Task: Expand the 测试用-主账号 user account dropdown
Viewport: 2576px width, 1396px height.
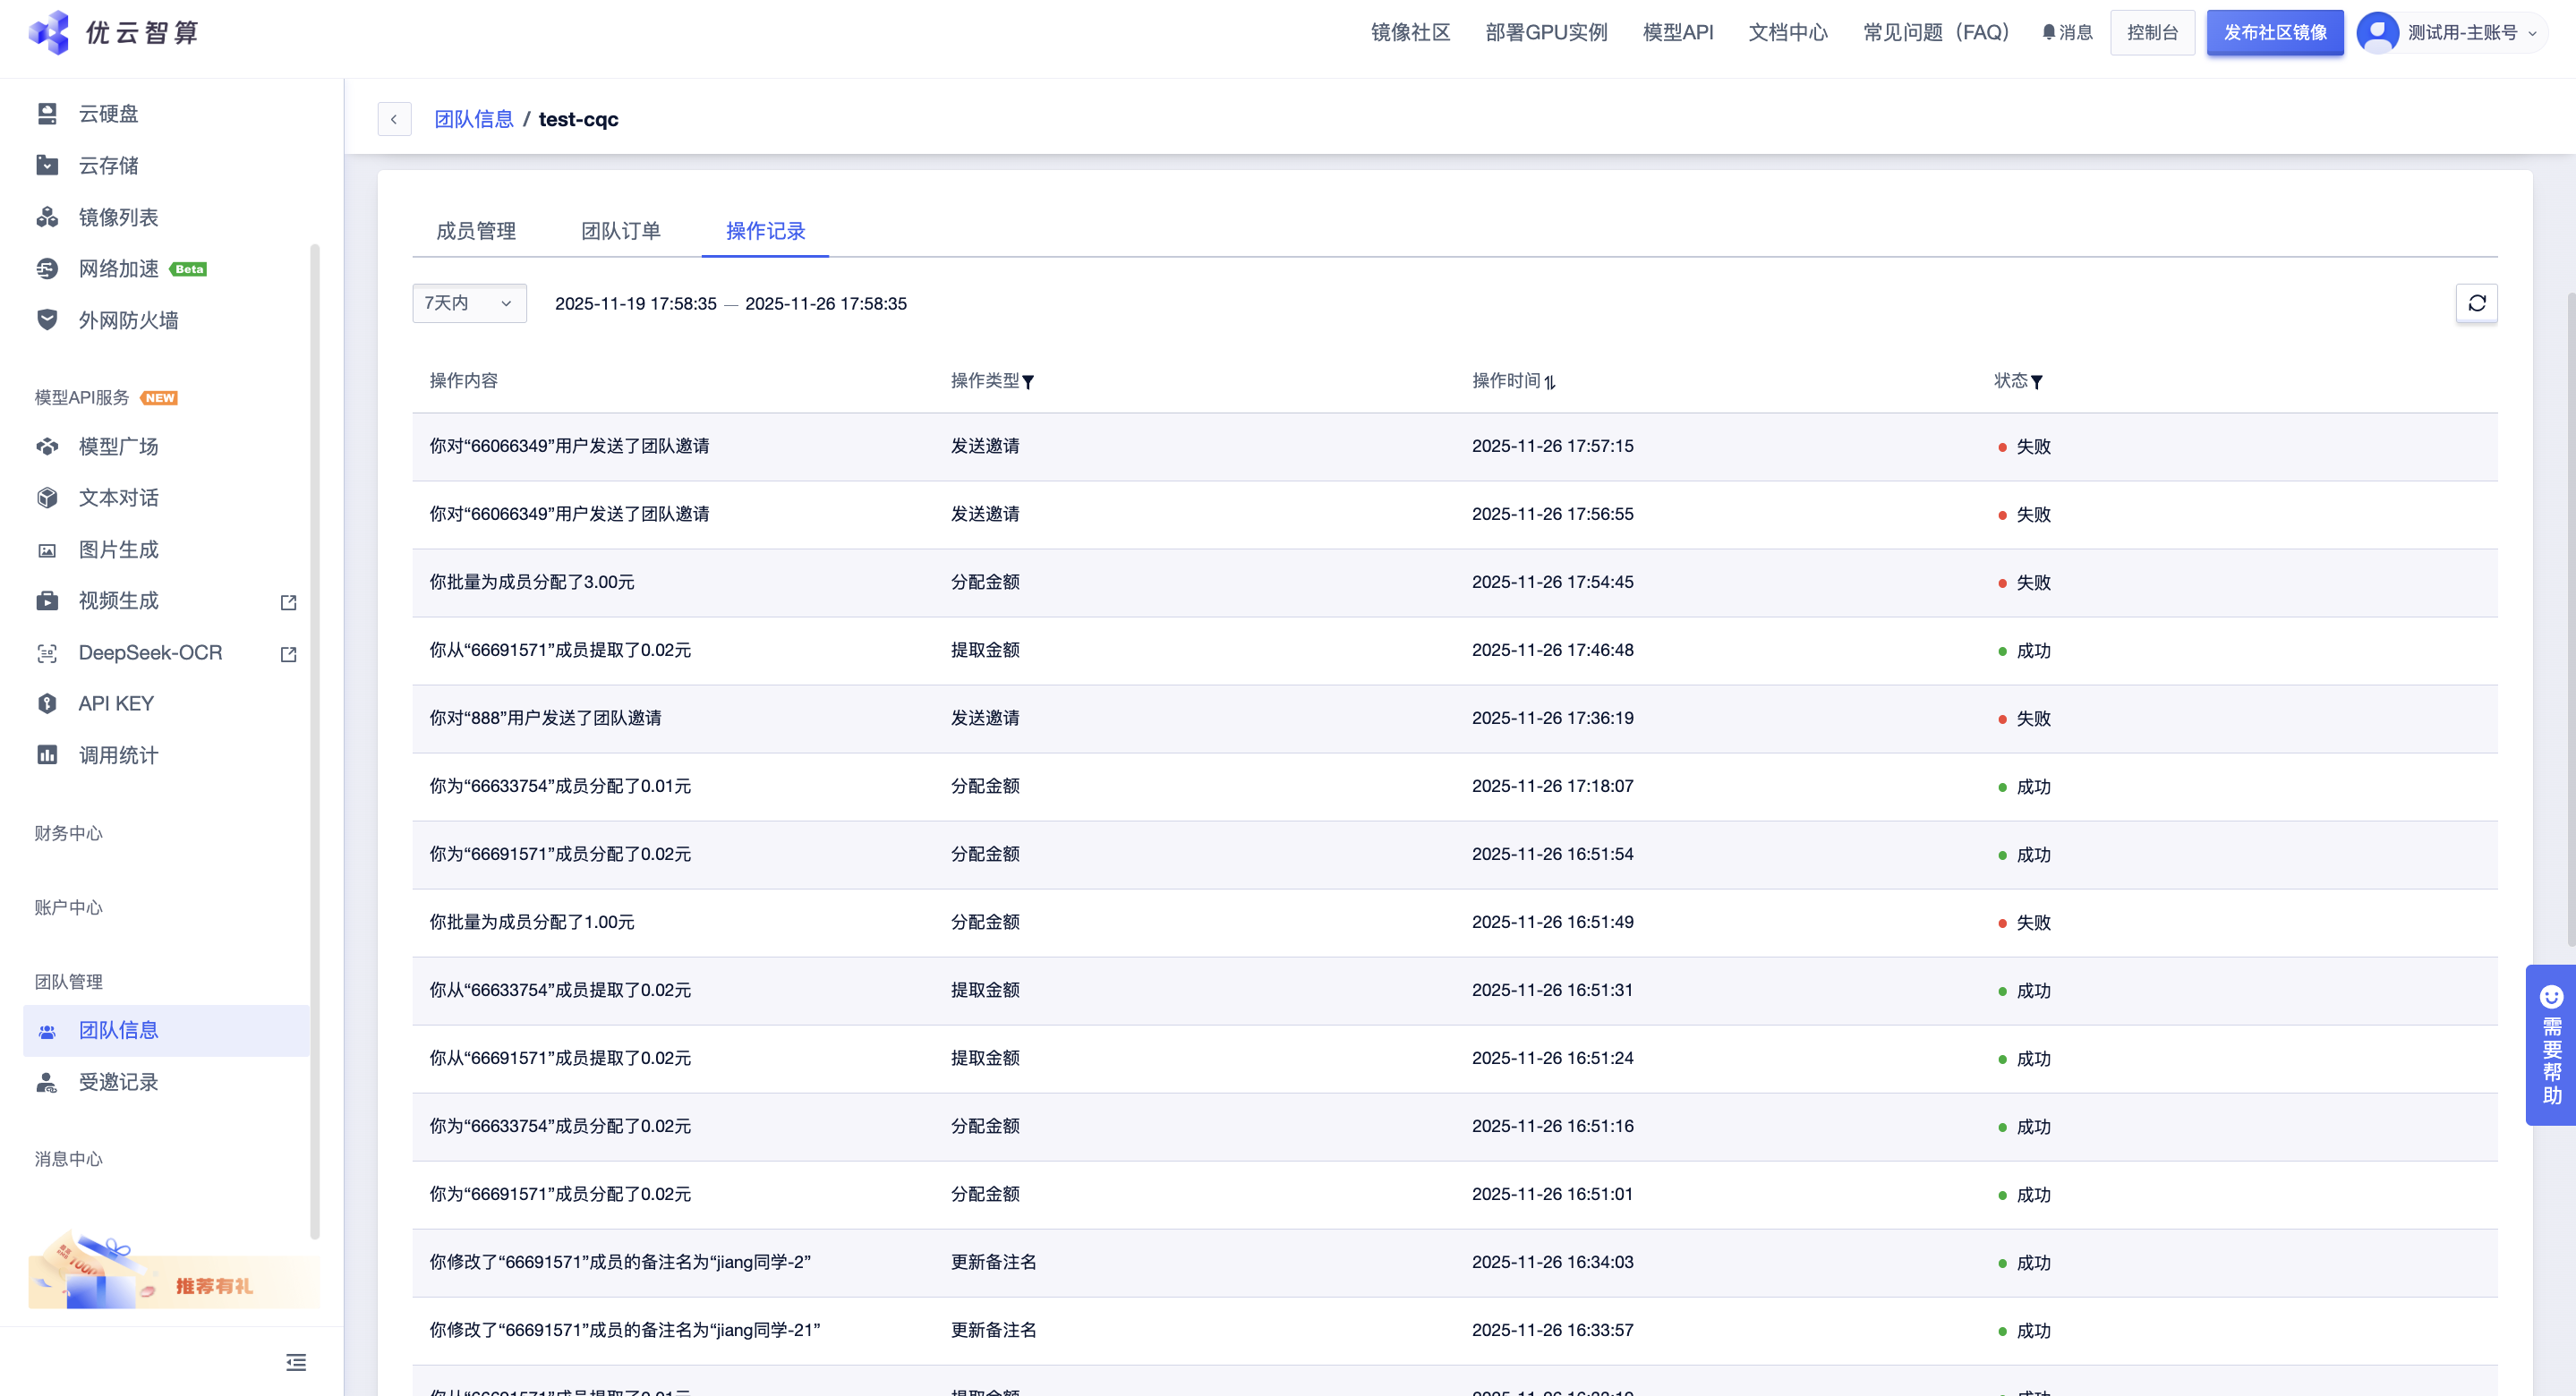Action: point(2463,32)
